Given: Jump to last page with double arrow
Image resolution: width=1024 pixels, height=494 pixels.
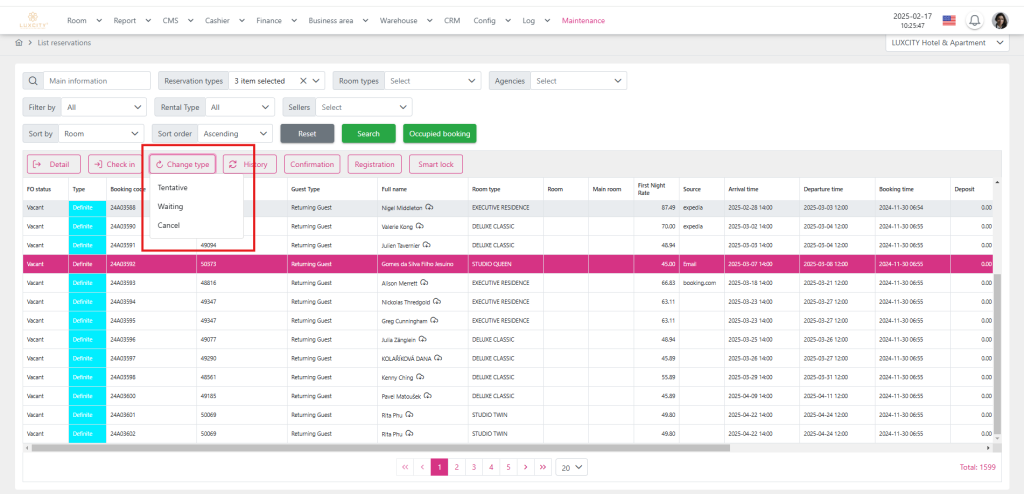Looking at the screenshot, I should pyautogui.click(x=542, y=467).
